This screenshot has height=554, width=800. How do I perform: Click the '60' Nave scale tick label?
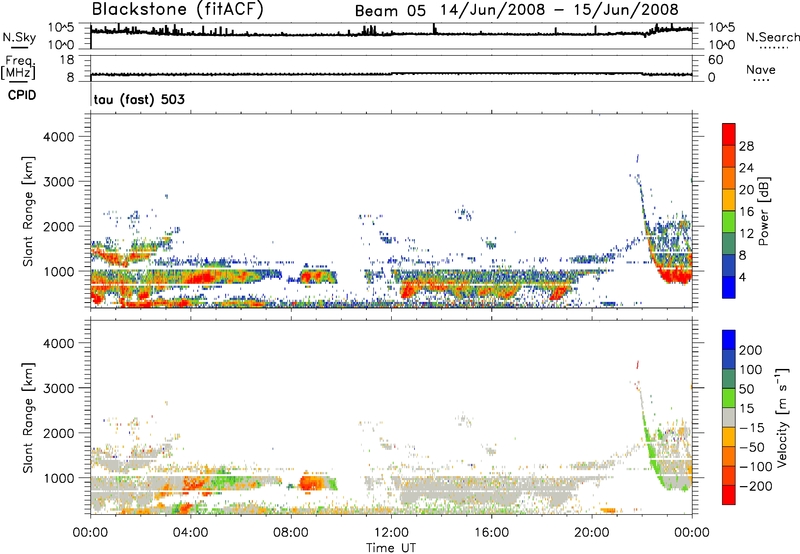(715, 60)
